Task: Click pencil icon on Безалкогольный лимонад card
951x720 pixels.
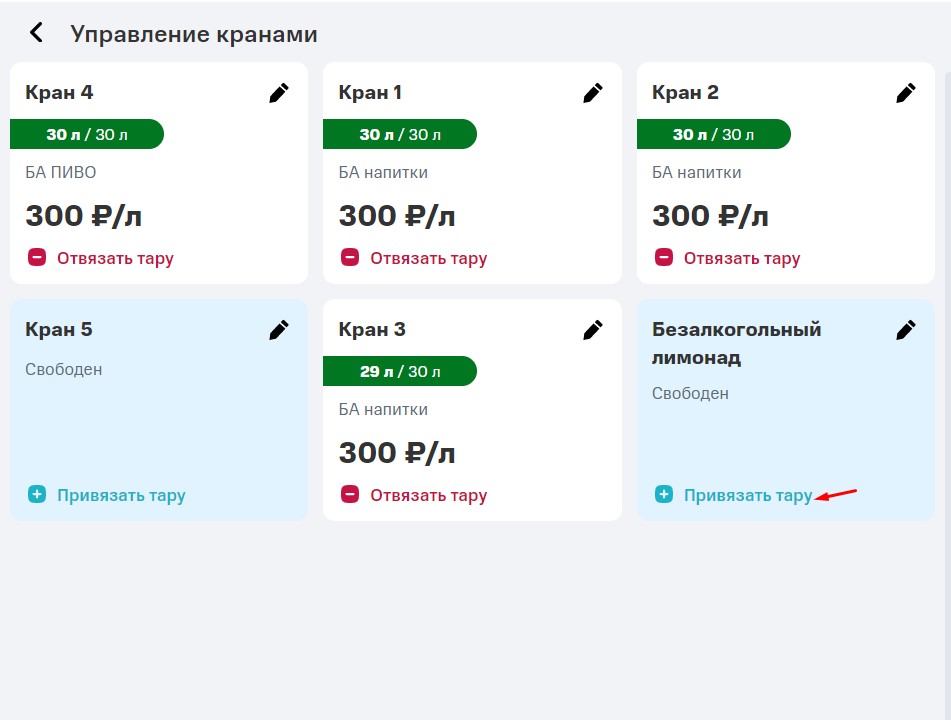Action: tap(906, 329)
